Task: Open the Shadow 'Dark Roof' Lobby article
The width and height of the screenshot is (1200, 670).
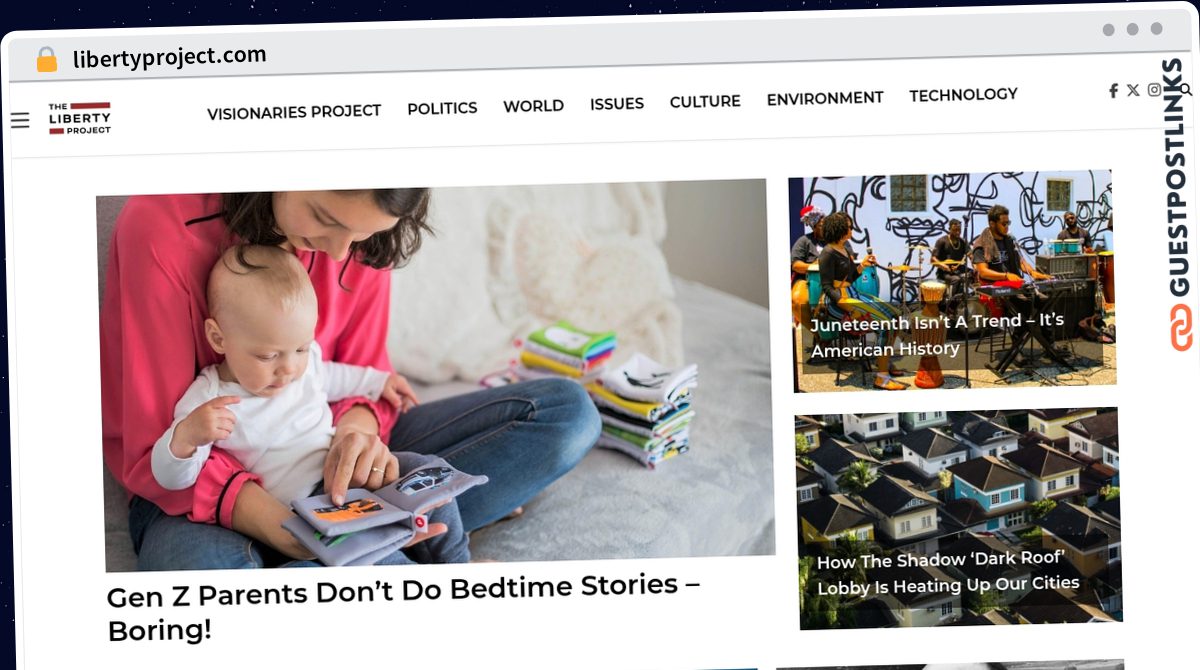Action: pos(948,573)
